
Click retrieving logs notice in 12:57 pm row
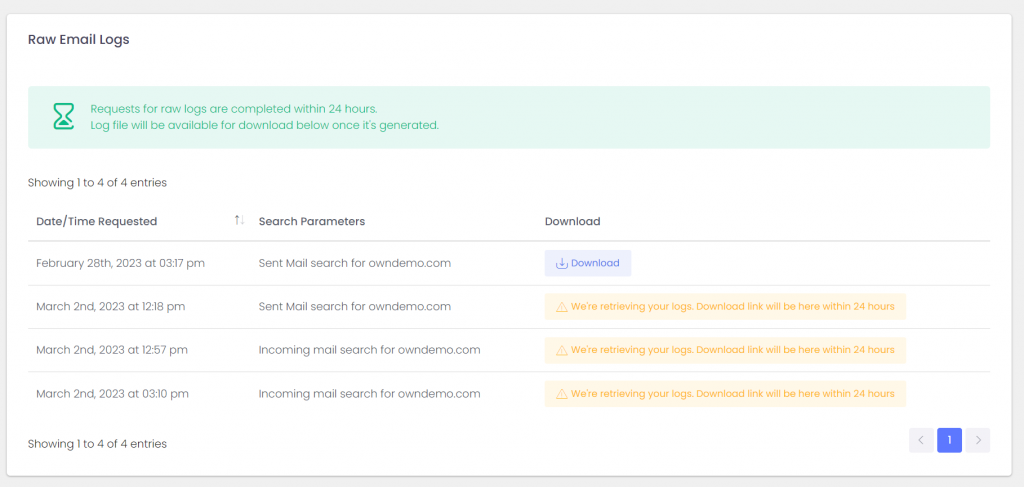pos(725,351)
